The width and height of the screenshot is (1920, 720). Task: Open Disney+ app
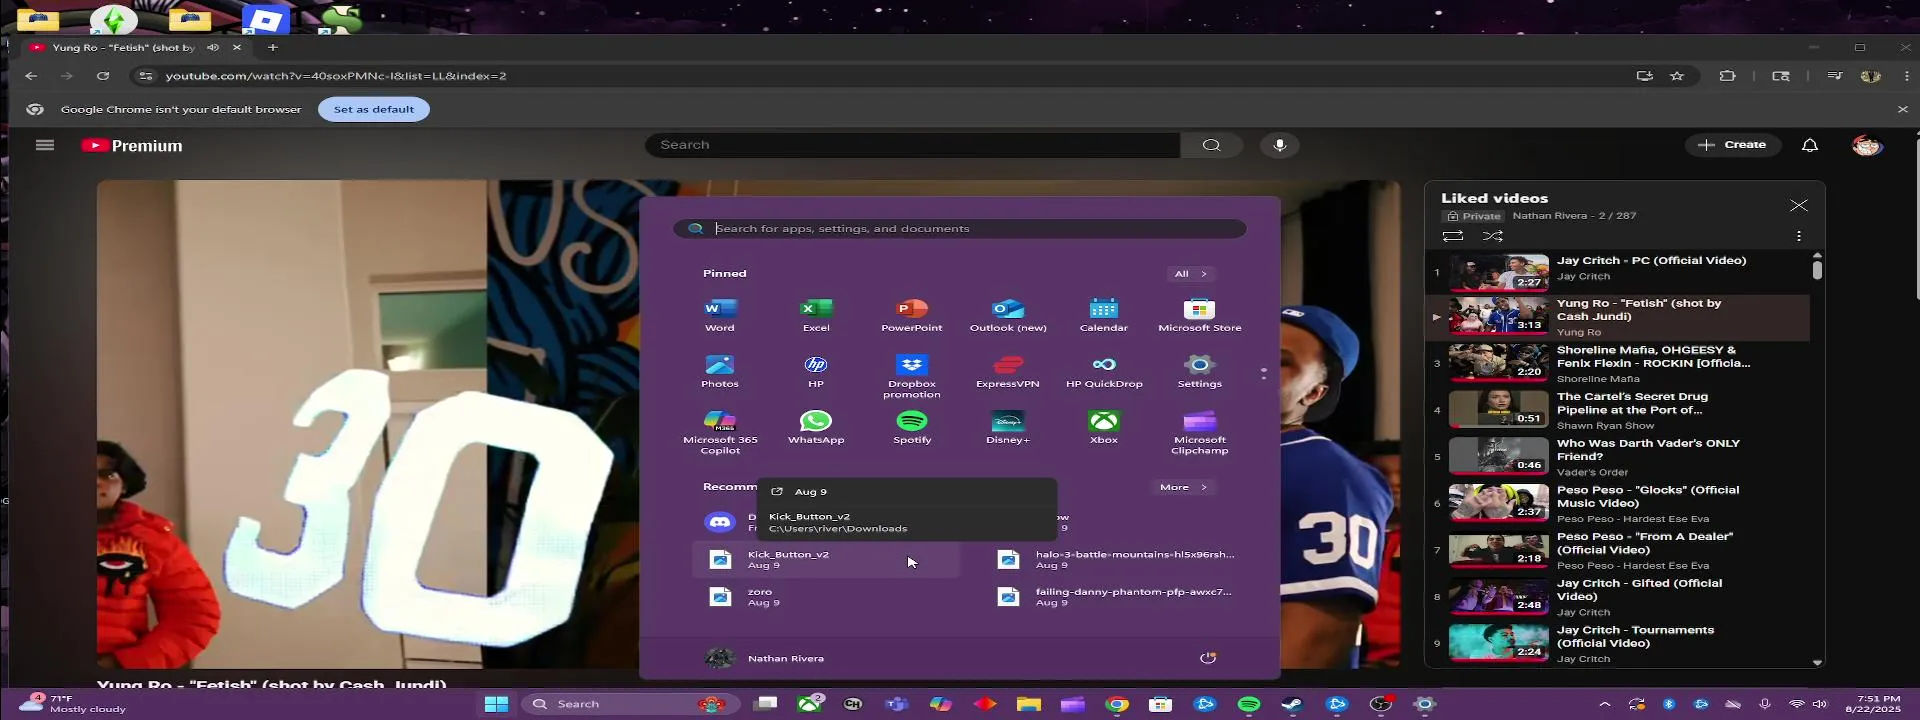coord(1008,427)
